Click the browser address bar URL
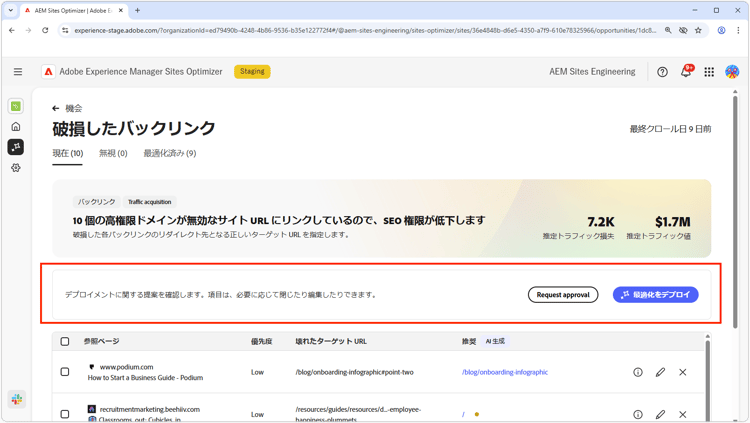This screenshot has height=423, width=750. 365,30
